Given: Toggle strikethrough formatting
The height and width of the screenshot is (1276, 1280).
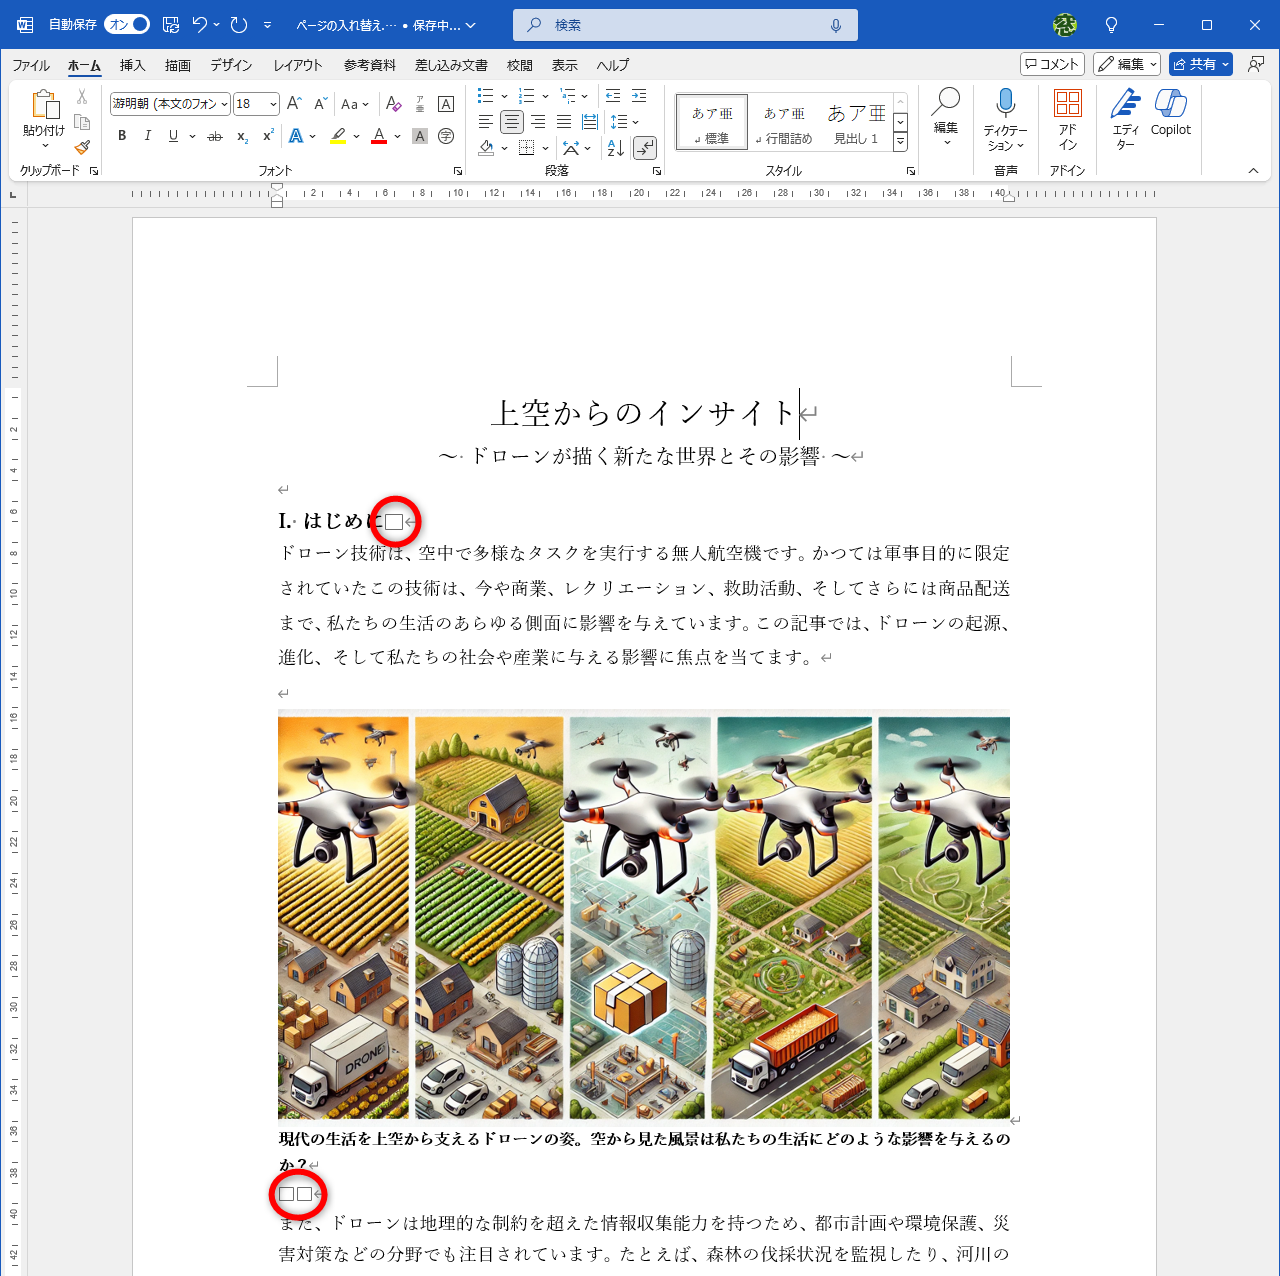Looking at the screenshot, I should click(x=213, y=136).
